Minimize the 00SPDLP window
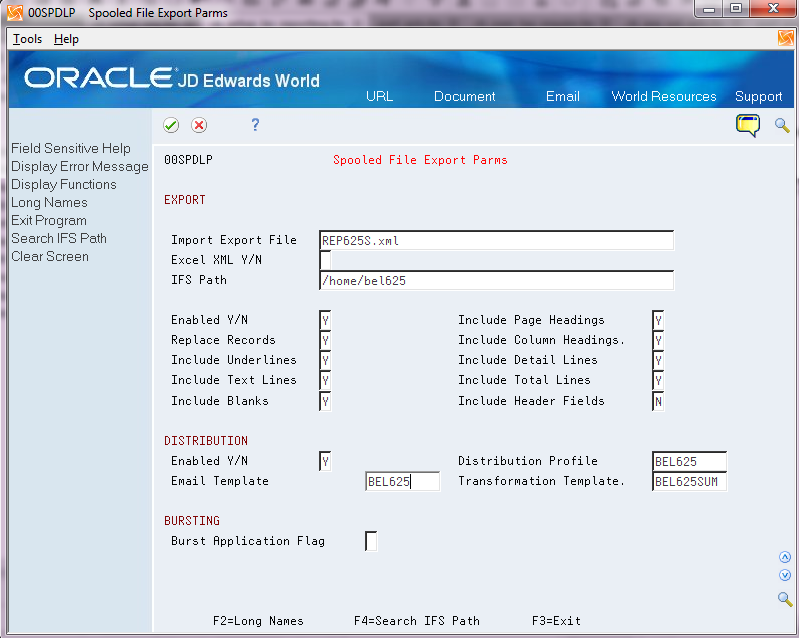 pyautogui.click(x=709, y=9)
